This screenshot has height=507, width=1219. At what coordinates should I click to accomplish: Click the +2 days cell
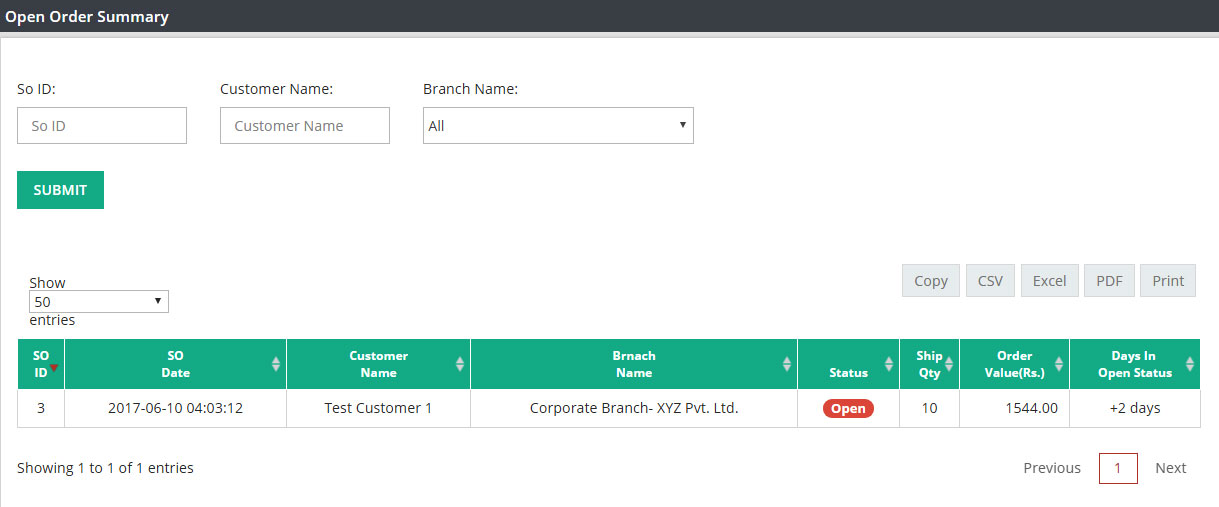pyautogui.click(x=1135, y=408)
